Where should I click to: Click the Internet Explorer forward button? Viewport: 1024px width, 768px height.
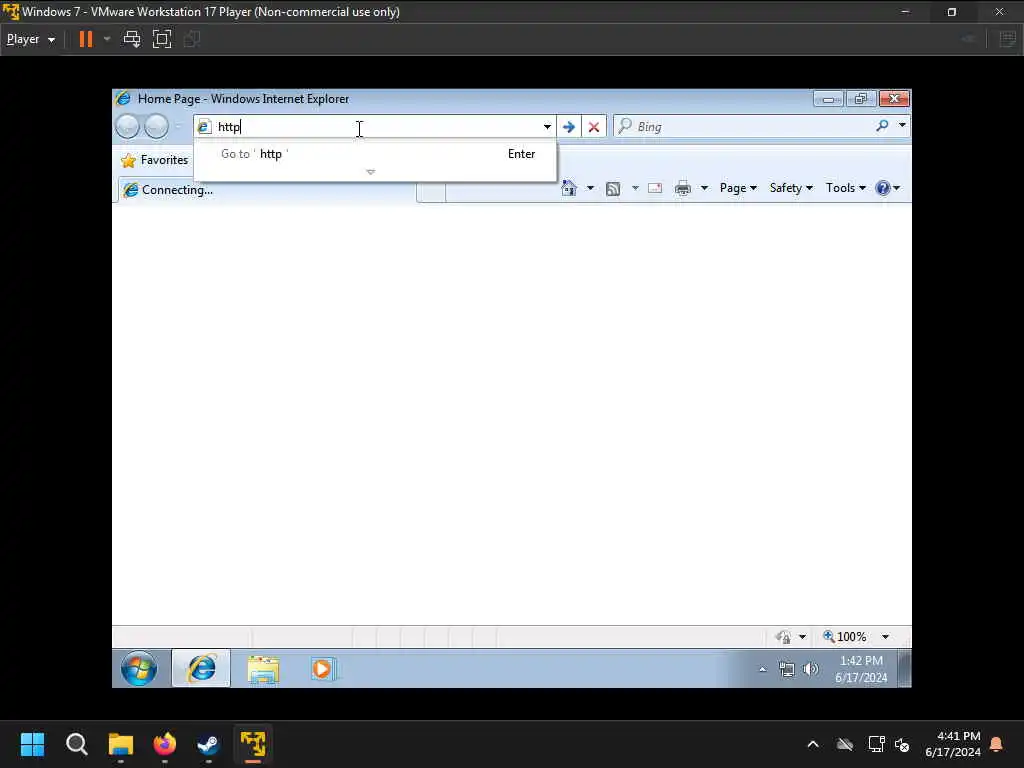(x=156, y=127)
